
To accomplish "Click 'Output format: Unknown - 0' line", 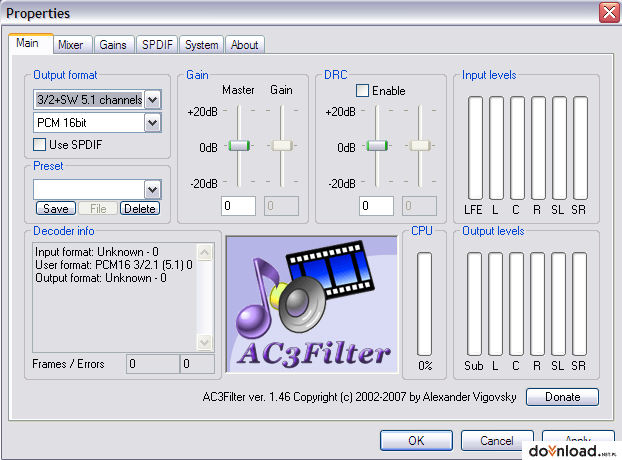I will 101,278.
